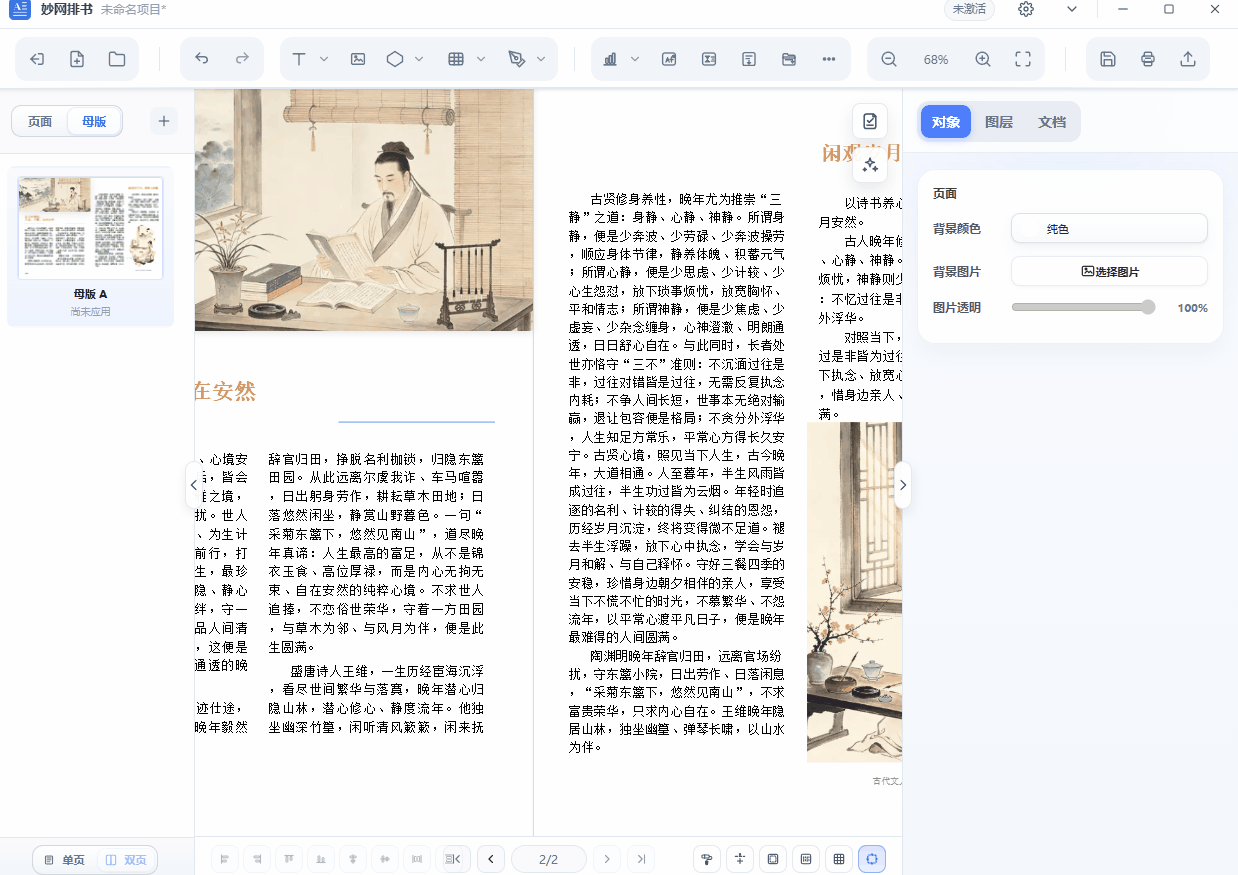
Task: Click the formula insert icon
Action: 709,59
